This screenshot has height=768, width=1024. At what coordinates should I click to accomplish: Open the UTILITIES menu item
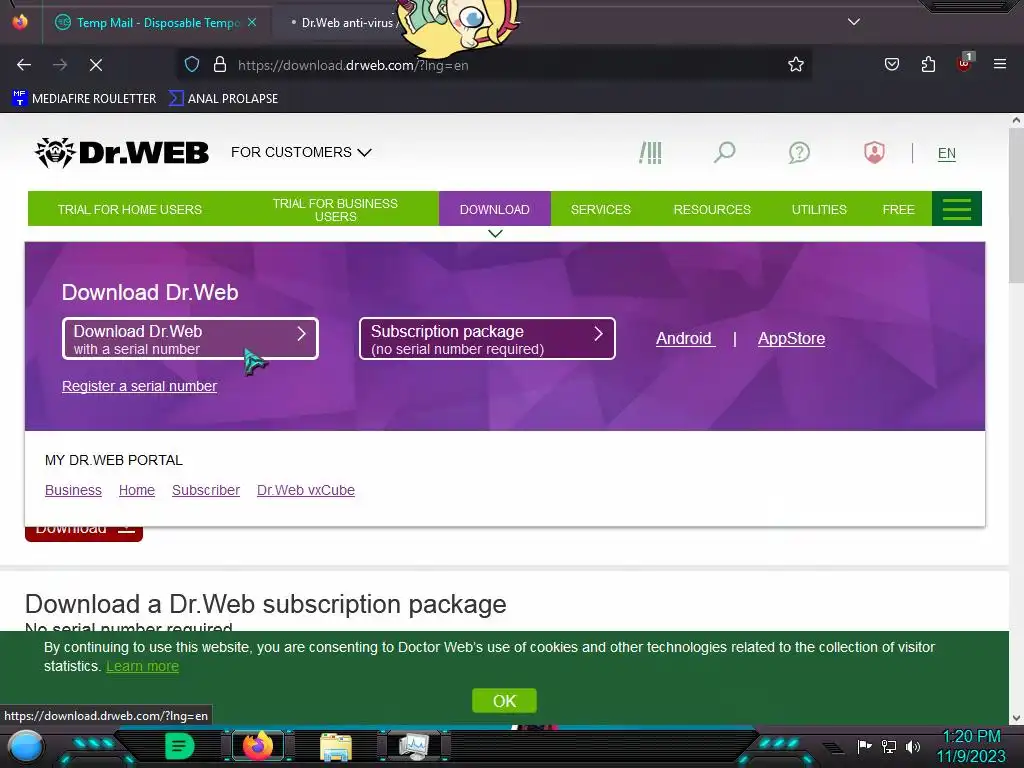click(819, 210)
